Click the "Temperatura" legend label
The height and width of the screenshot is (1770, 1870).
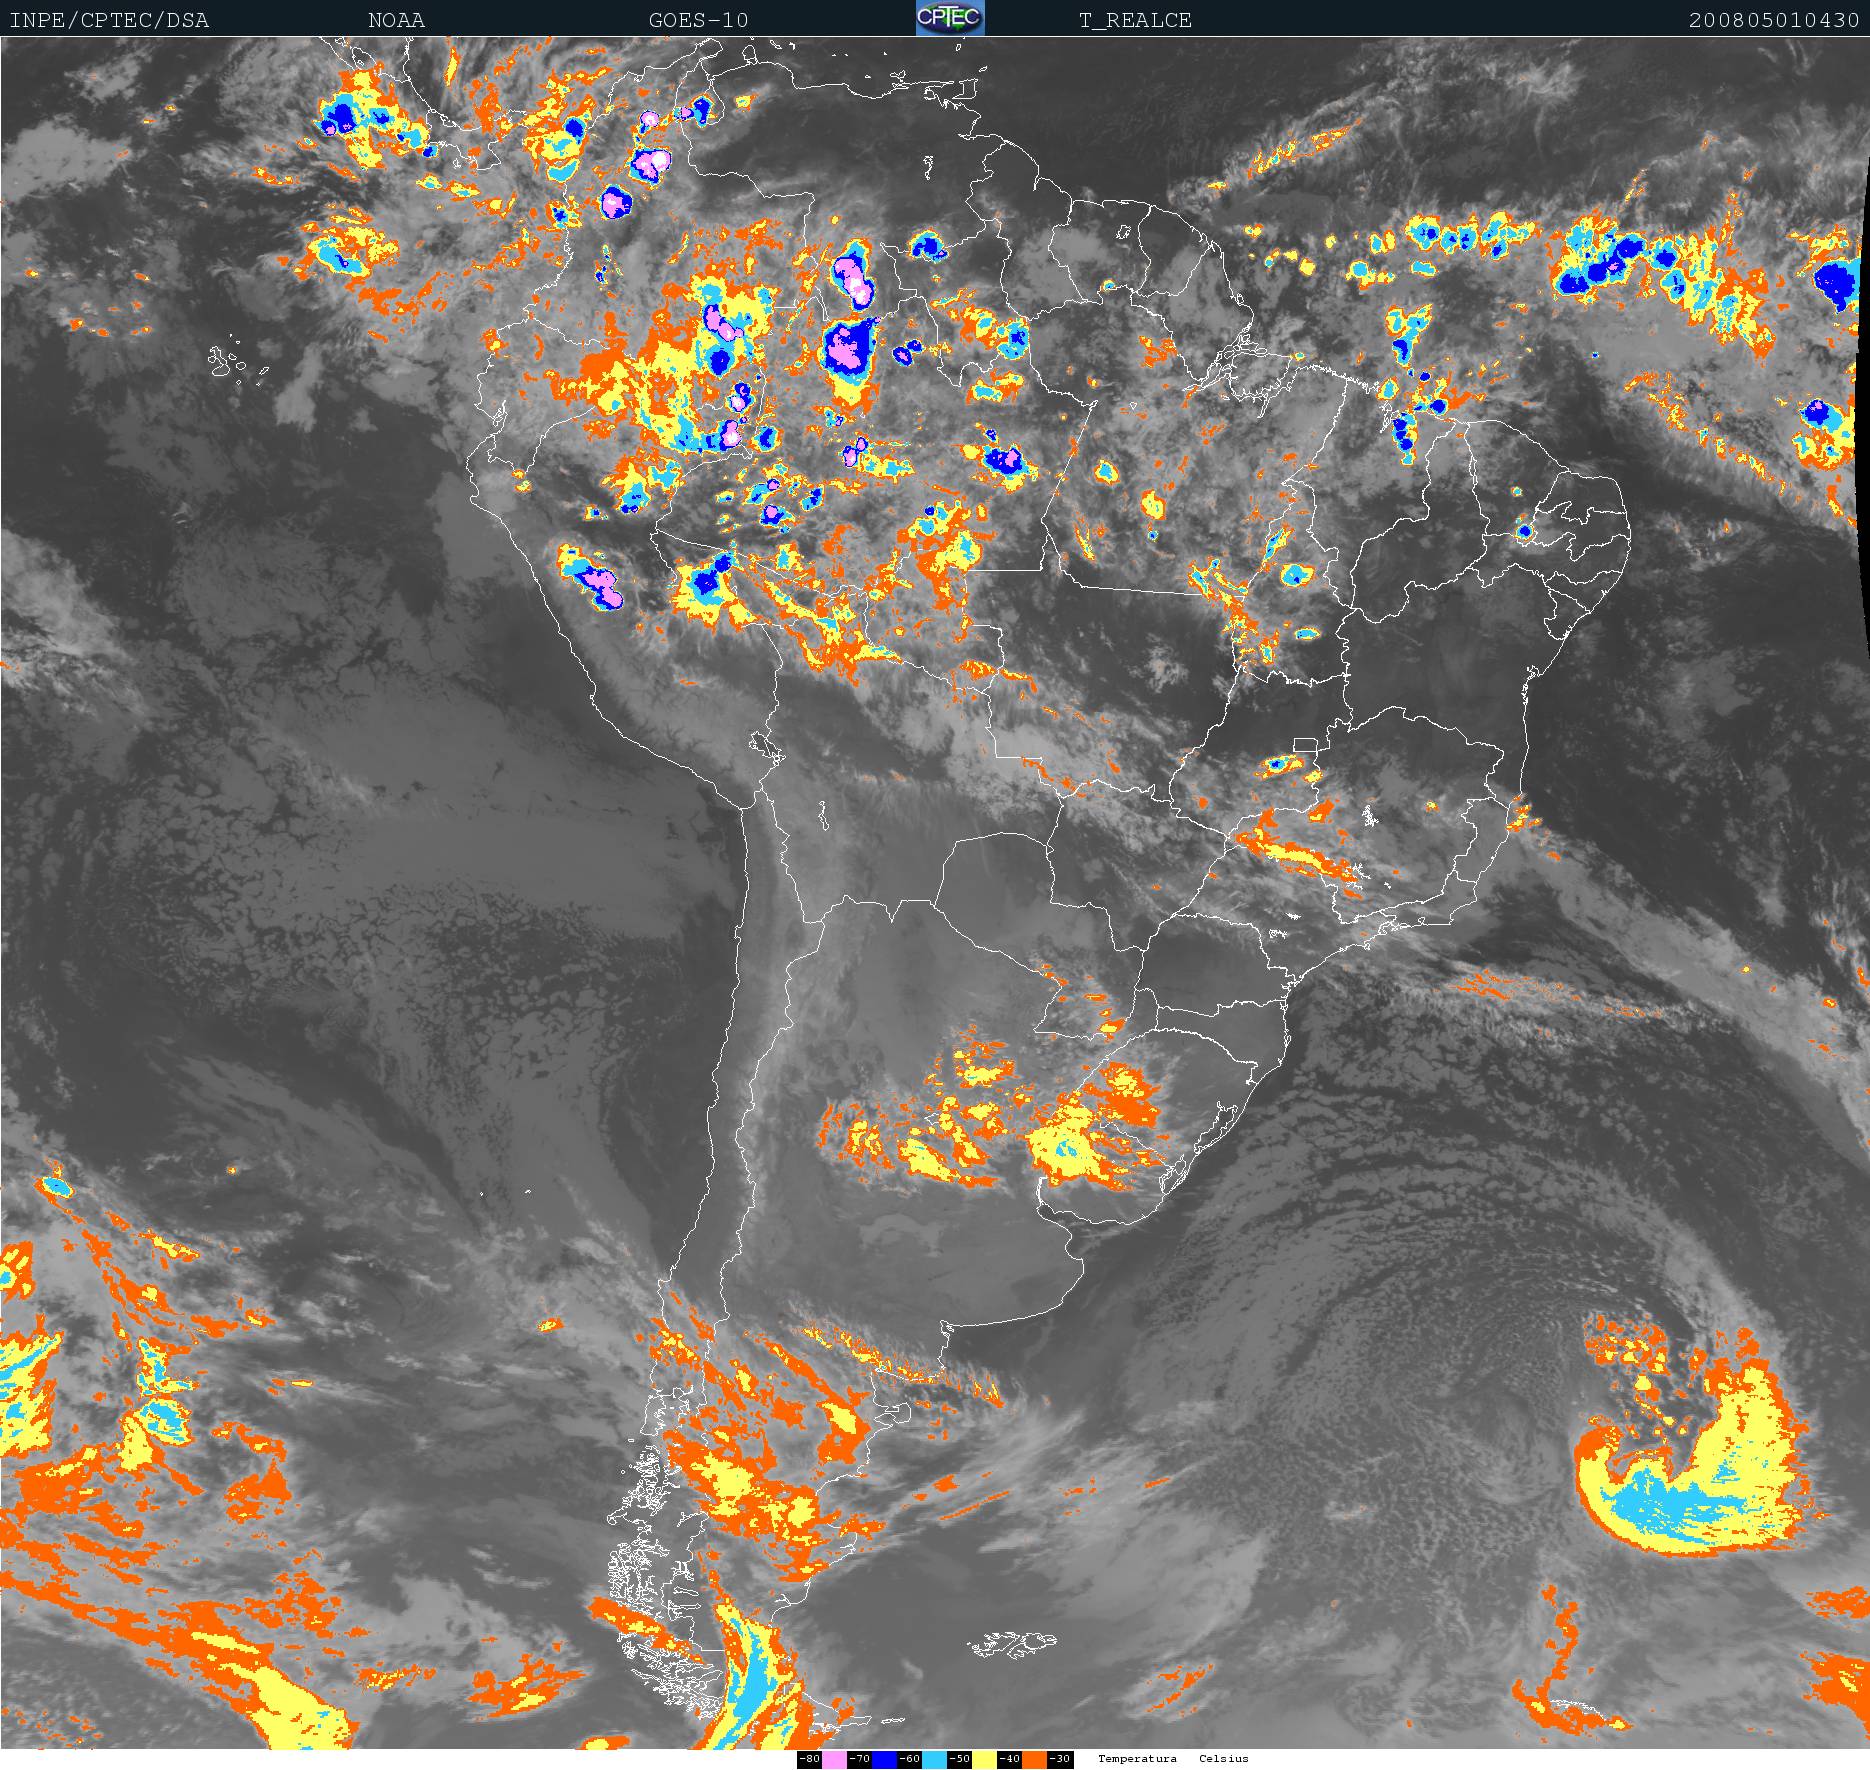coord(1137,1759)
